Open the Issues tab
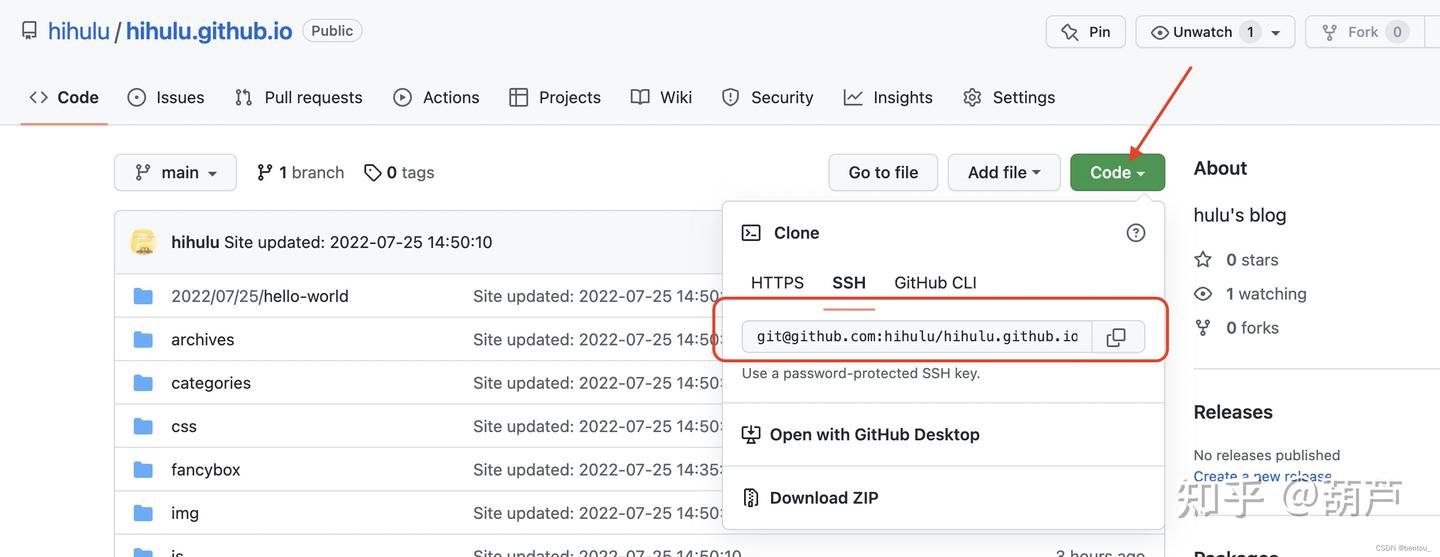 [x=166, y=97]
